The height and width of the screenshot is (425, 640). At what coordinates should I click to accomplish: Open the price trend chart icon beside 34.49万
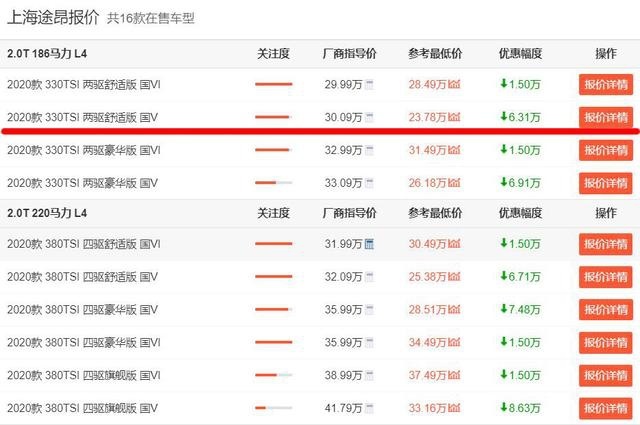[454, 342]
